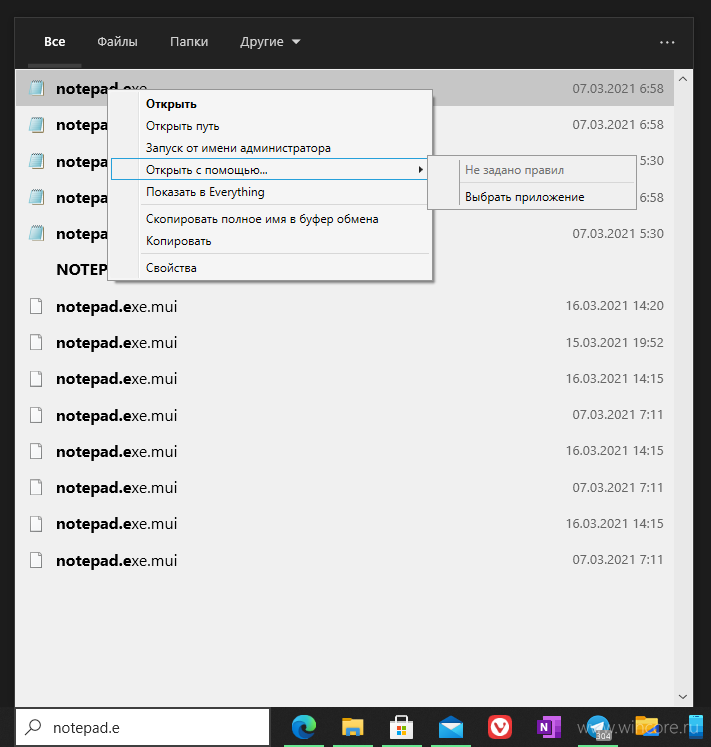Switch to the Папки tab

pos(189,42)
